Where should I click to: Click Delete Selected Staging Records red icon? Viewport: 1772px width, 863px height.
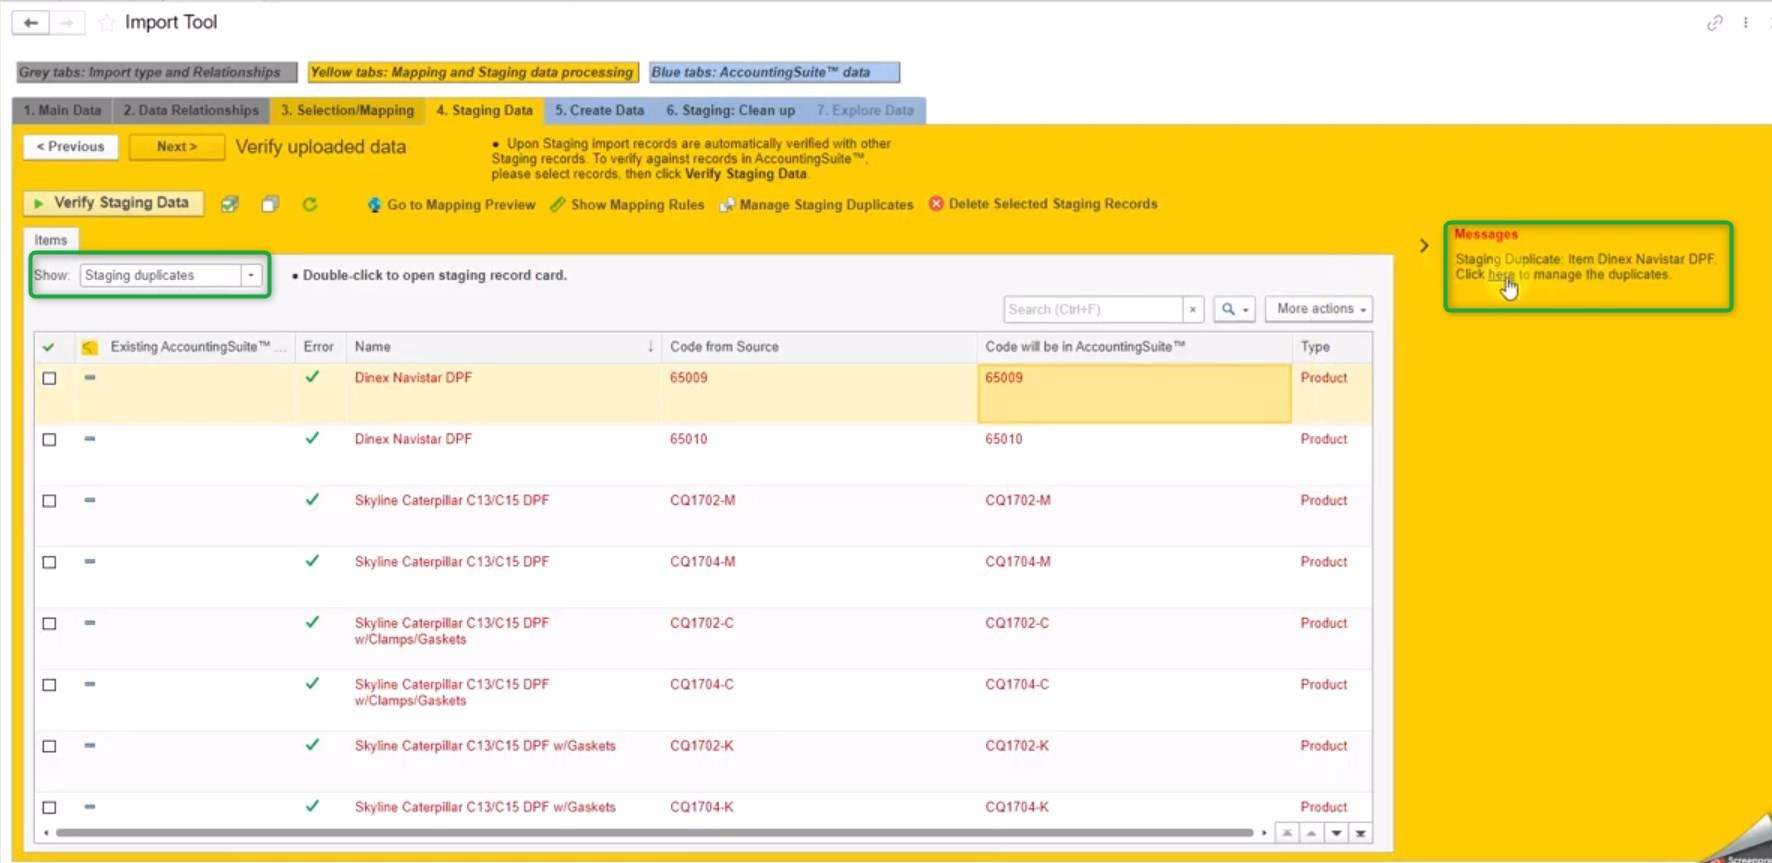pos(936,204)
